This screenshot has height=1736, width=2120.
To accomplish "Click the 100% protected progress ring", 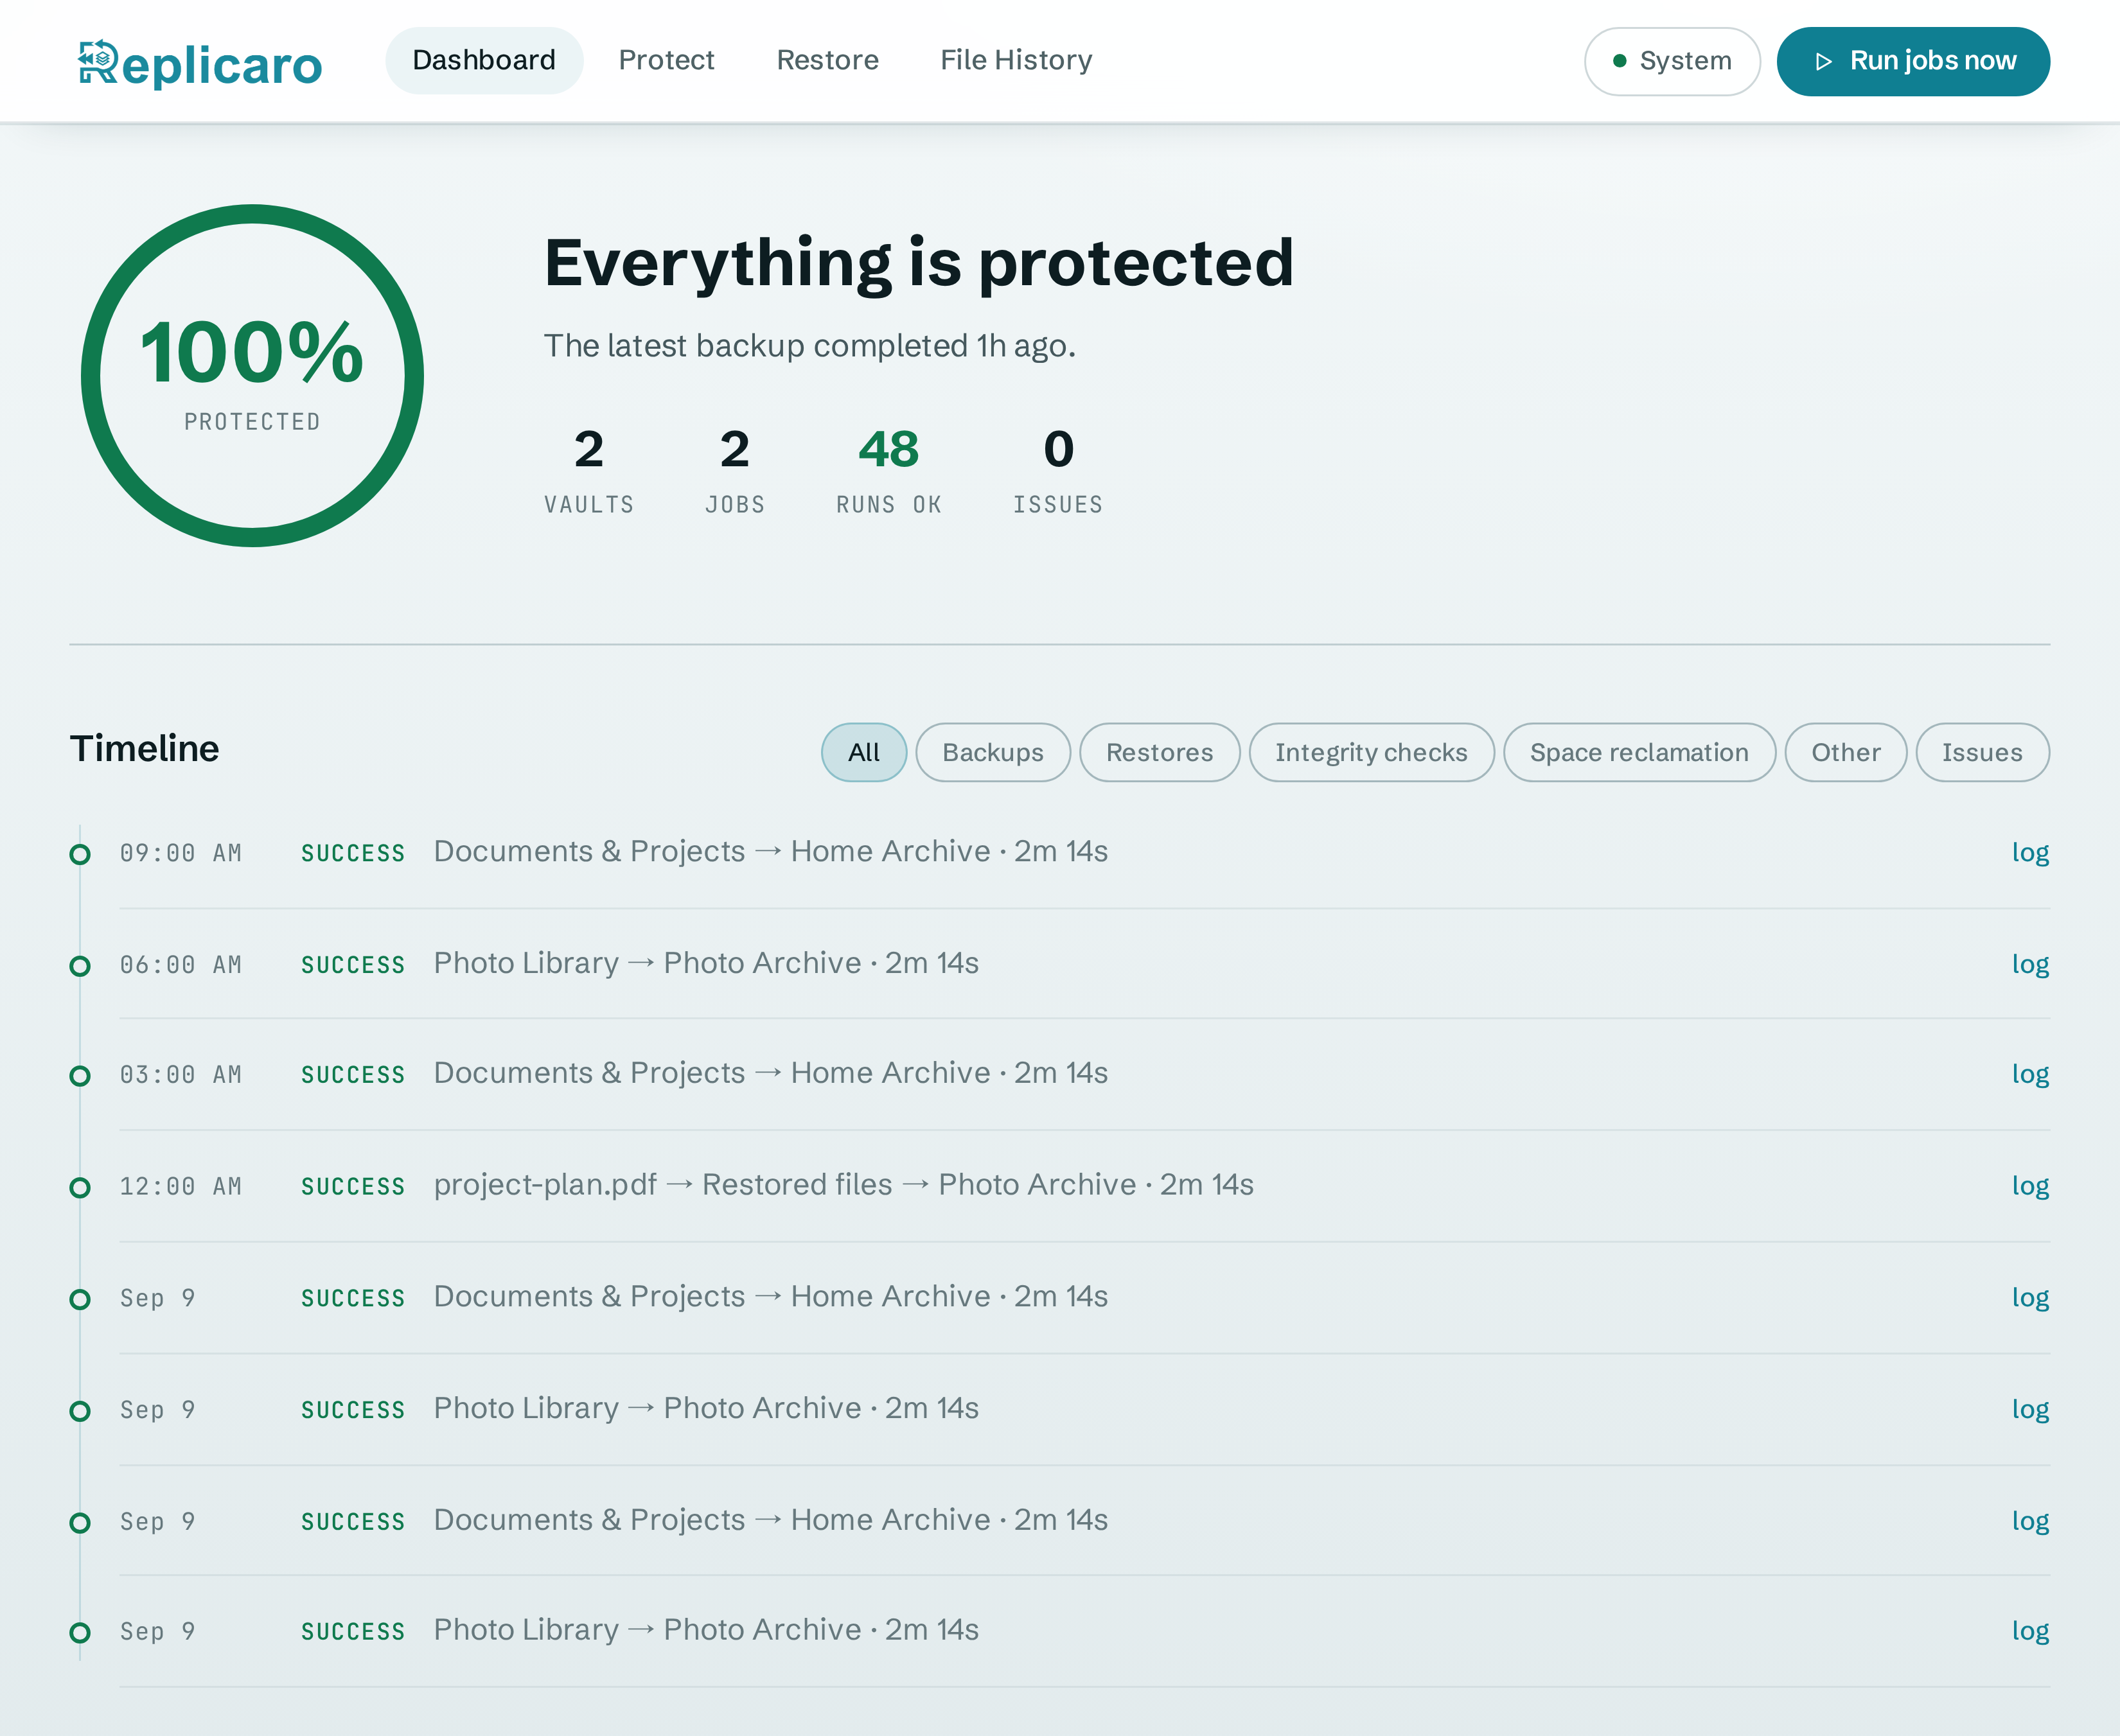I will pos(252,376).
